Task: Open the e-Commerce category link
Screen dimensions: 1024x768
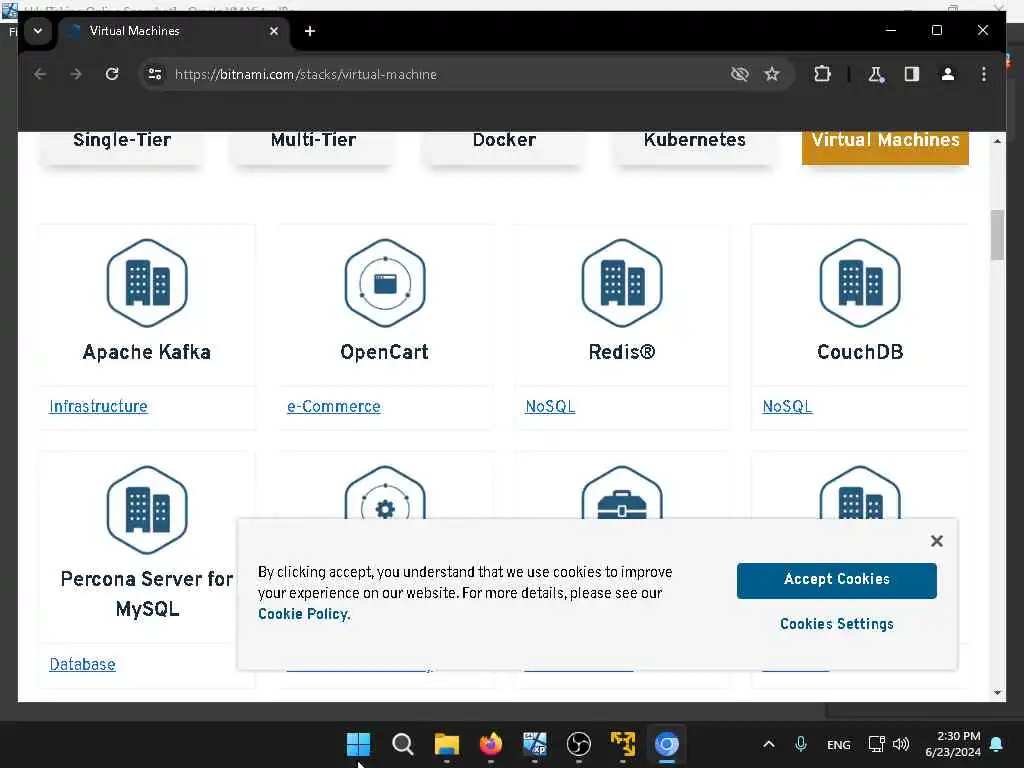Action: click(x=334, y=407)
